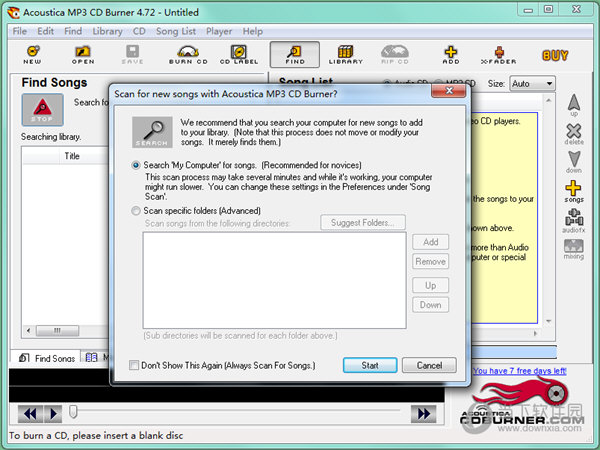Click the New toolbar icon

33,55
